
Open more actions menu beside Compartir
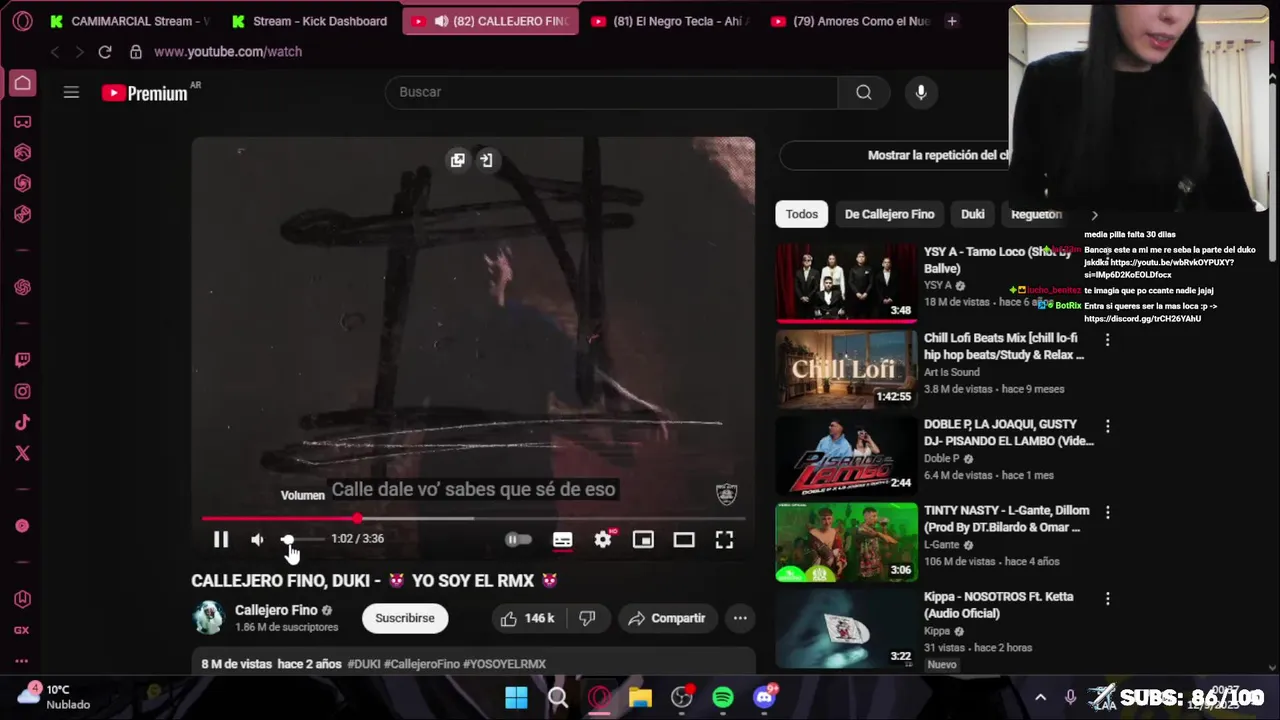pos(740,618)
